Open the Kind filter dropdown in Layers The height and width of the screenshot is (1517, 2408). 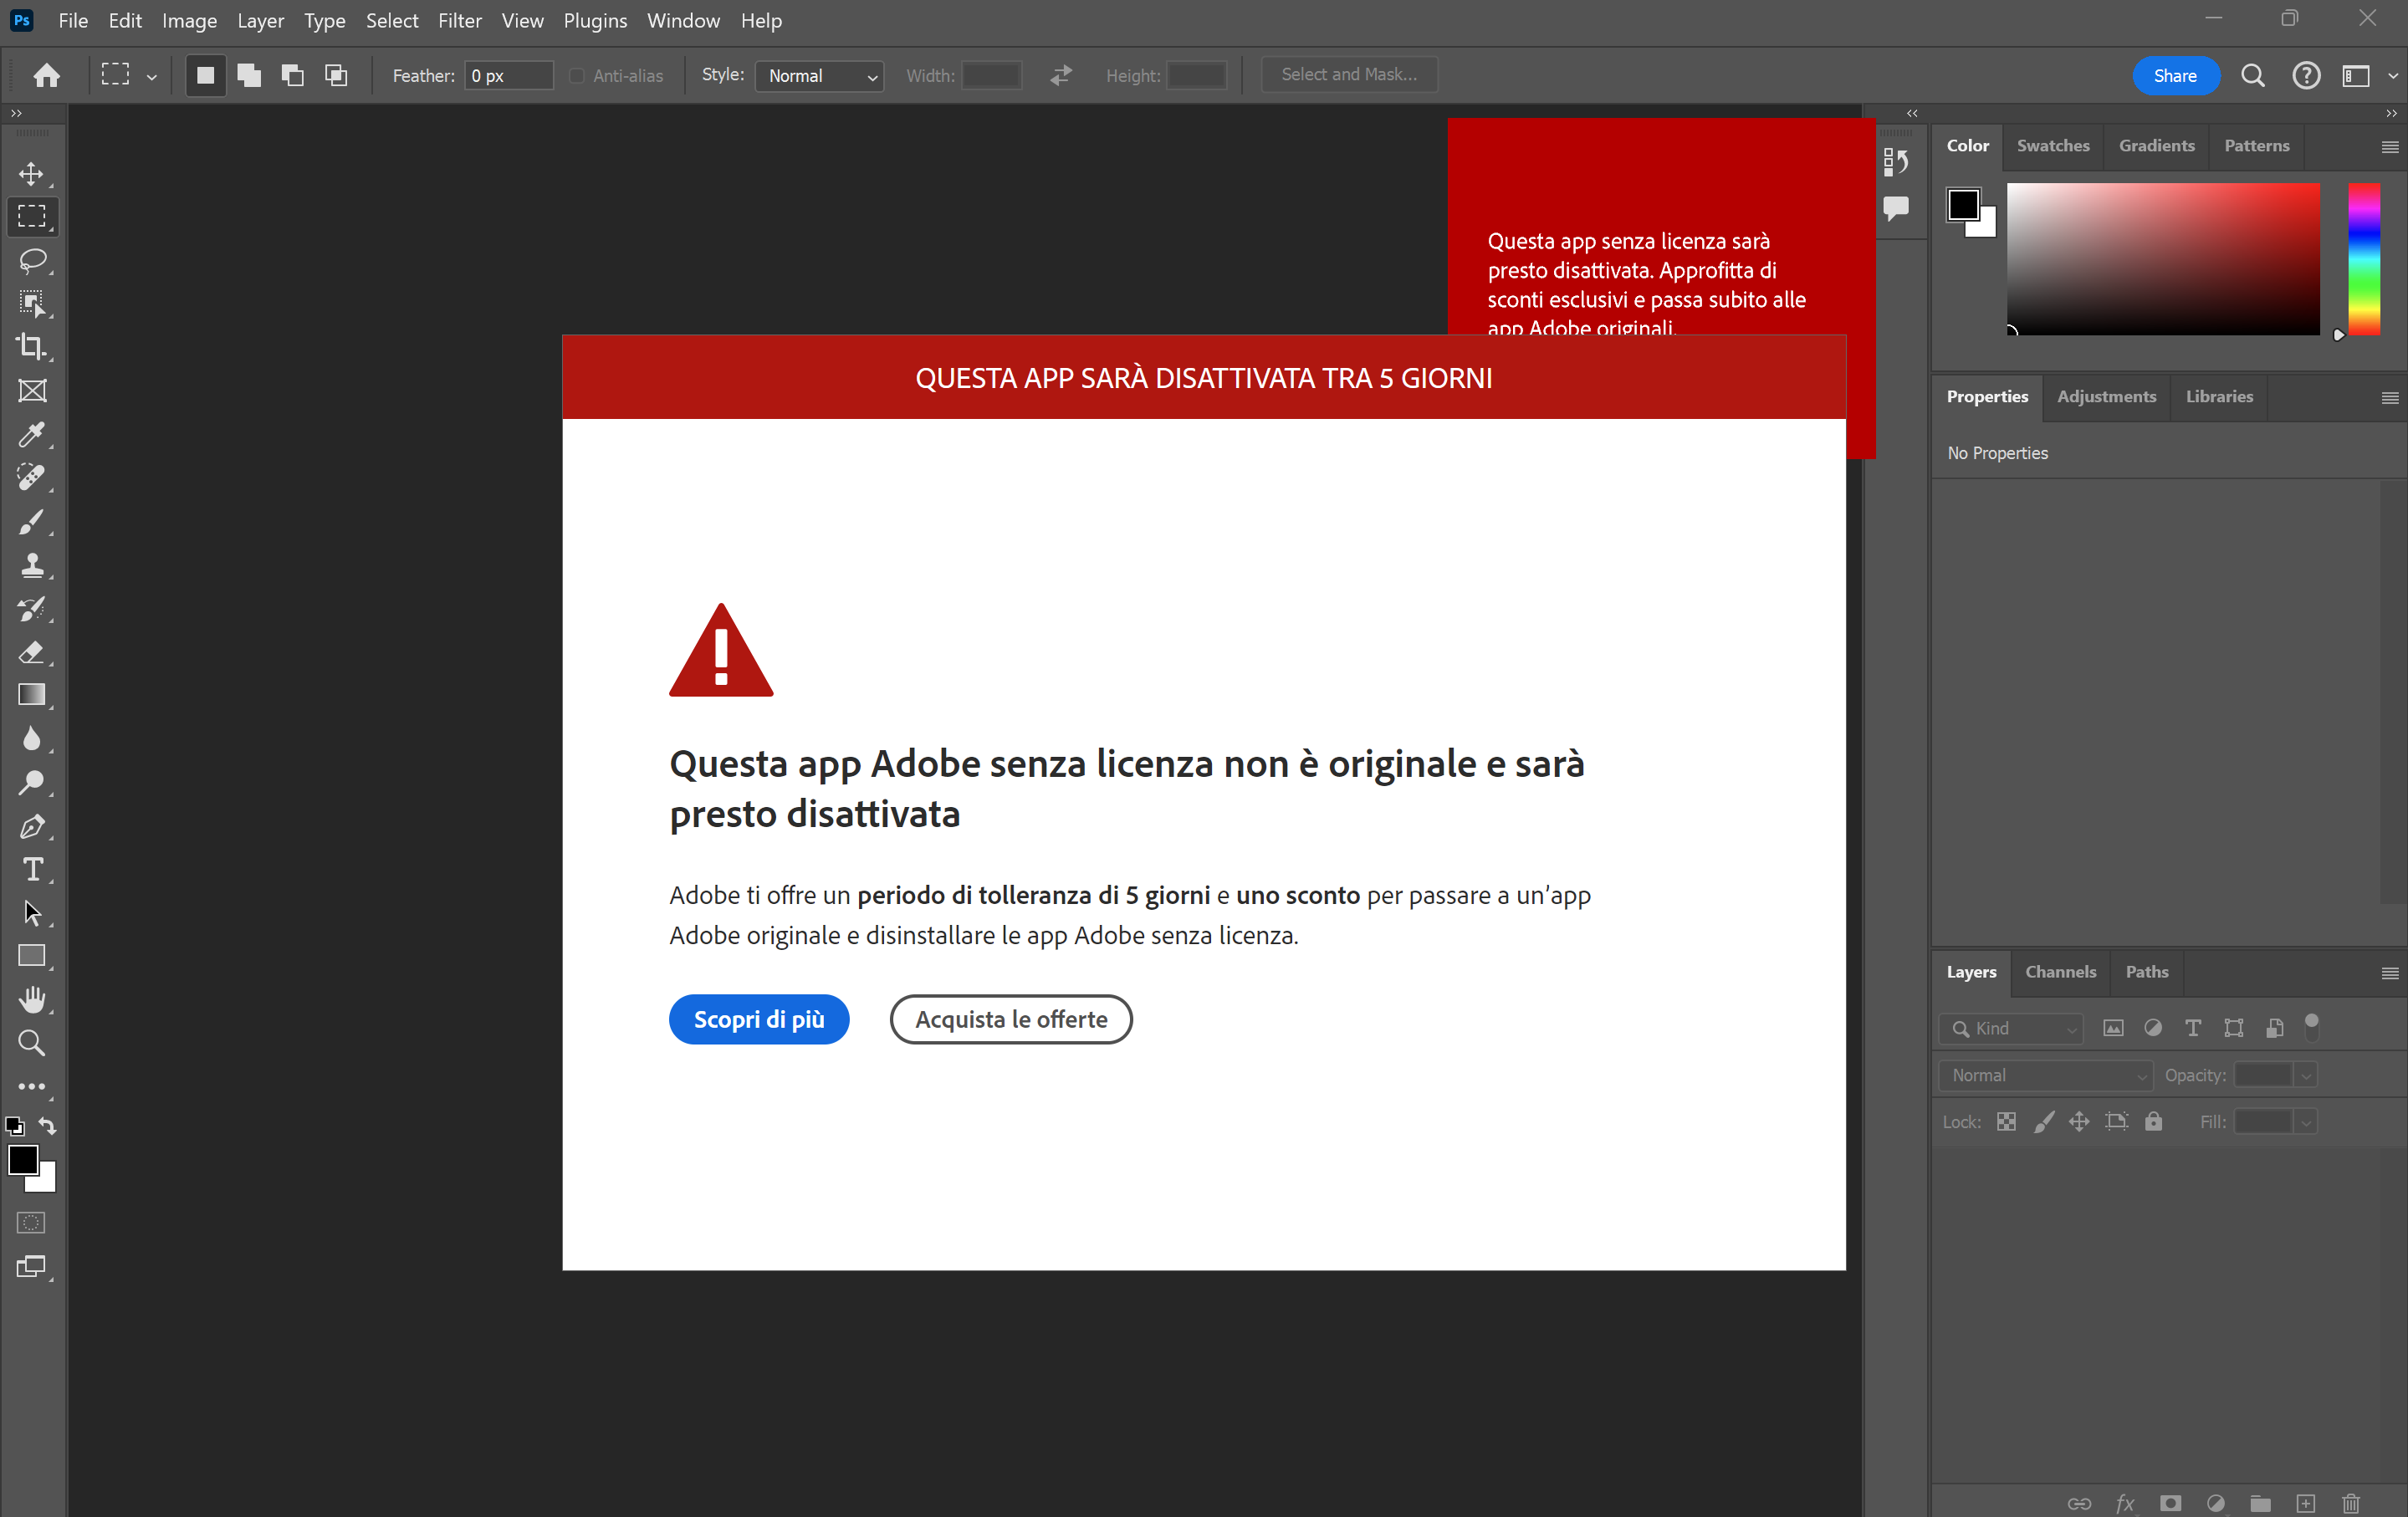point(2011,1028)
